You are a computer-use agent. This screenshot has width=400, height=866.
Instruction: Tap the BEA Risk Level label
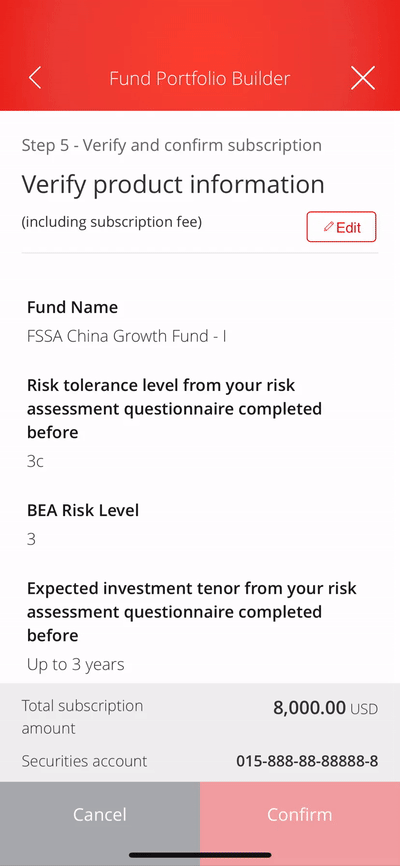[x=83, y=510]
